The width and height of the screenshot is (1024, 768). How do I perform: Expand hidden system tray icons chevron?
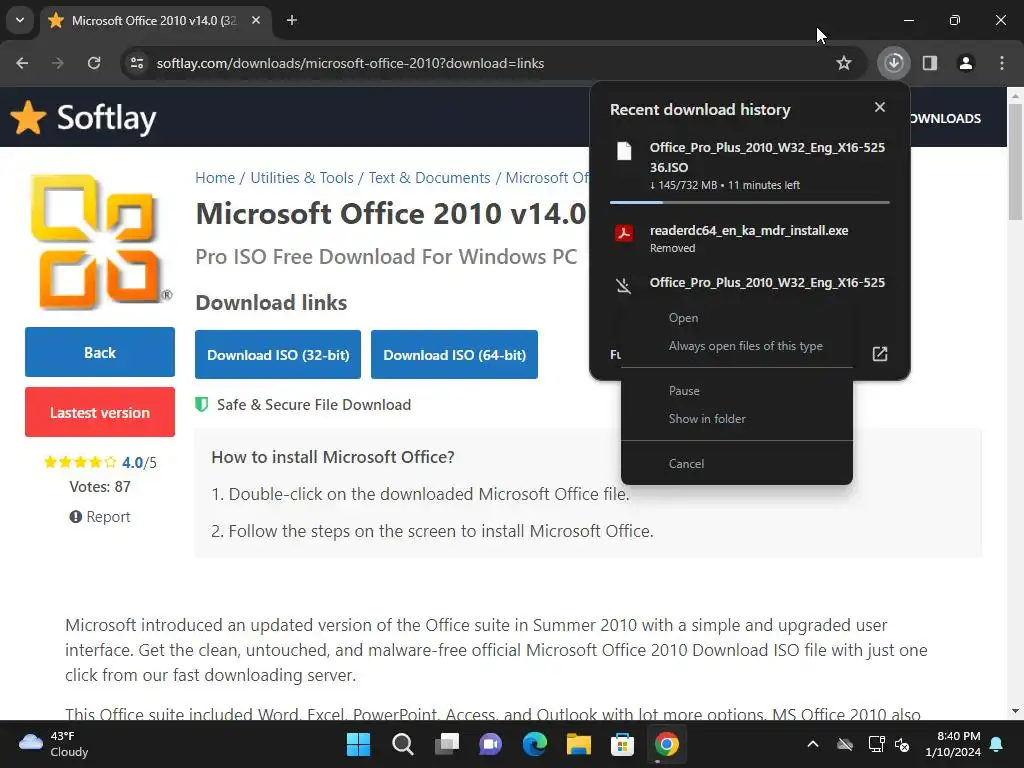[813, 744]
